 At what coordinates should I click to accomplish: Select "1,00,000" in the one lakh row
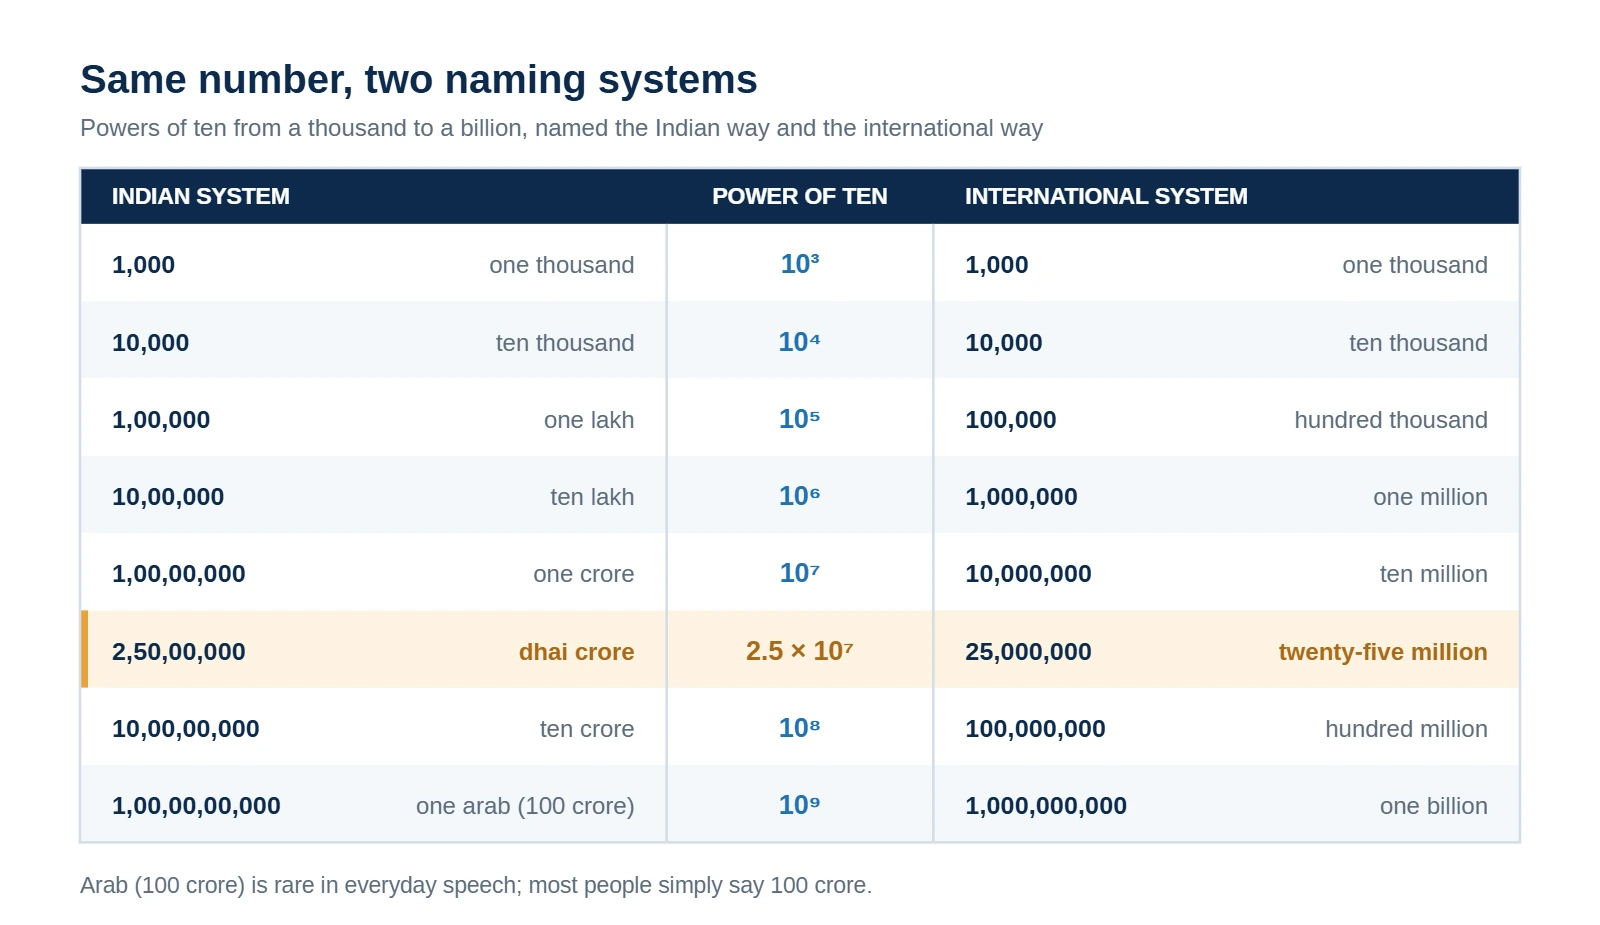tap(161, 420)
